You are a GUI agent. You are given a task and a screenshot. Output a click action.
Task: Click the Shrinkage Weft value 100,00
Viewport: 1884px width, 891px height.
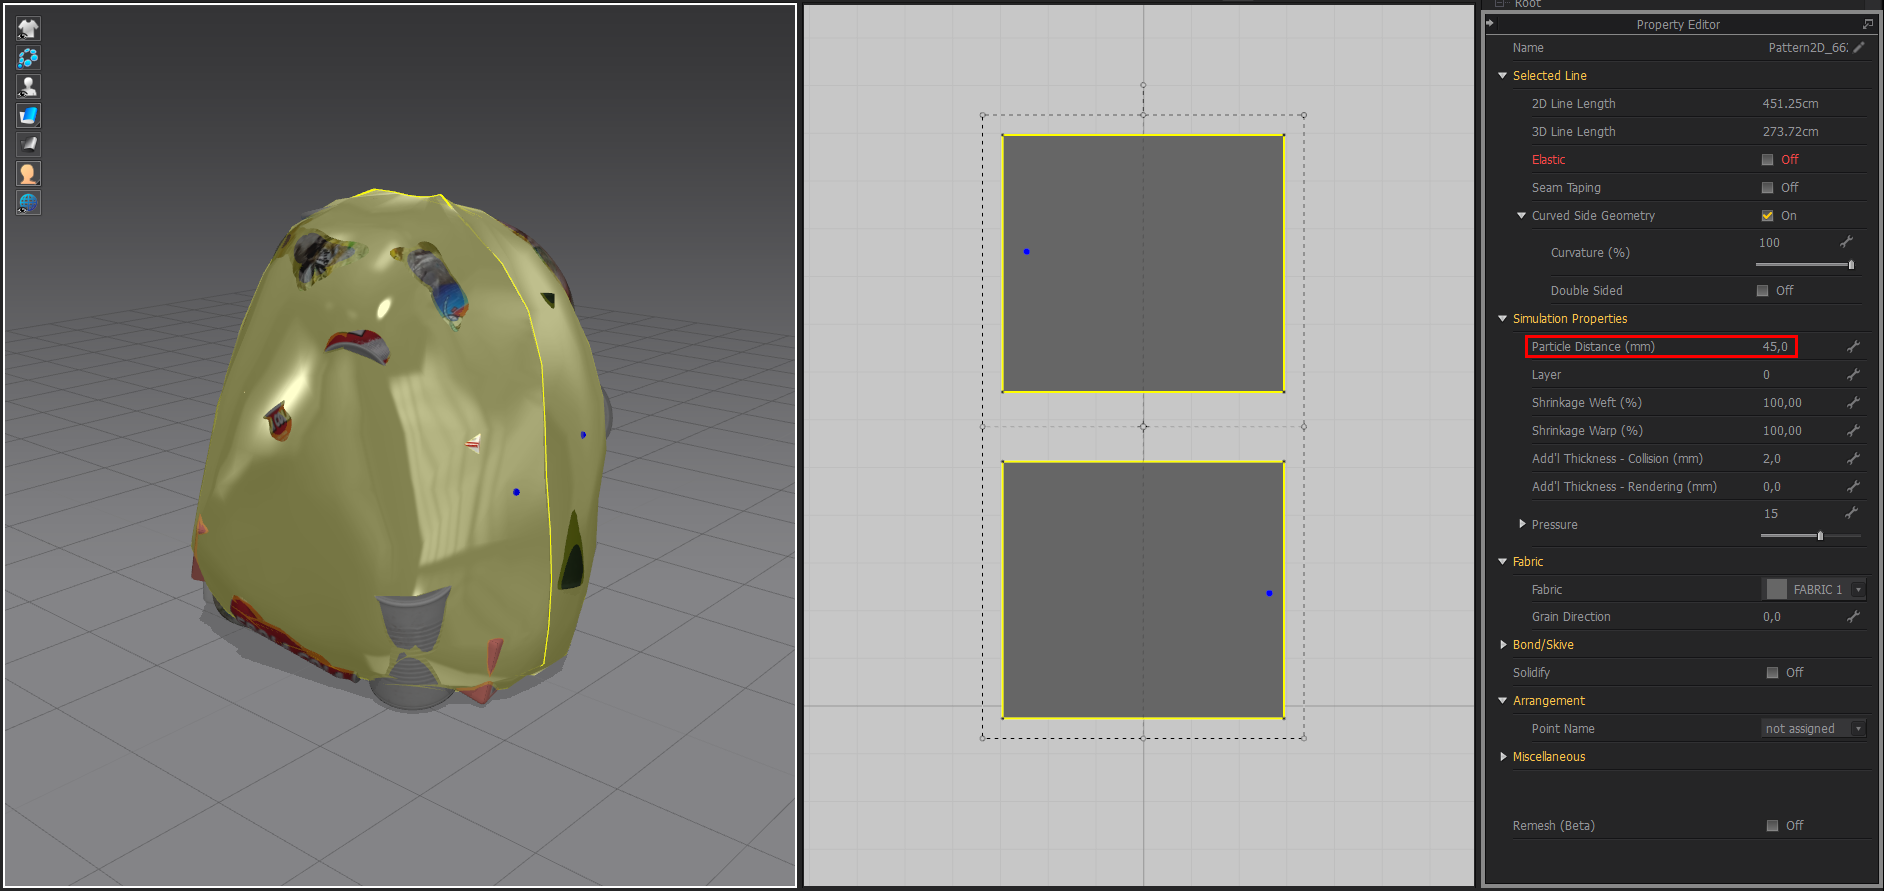point(1782,403)
